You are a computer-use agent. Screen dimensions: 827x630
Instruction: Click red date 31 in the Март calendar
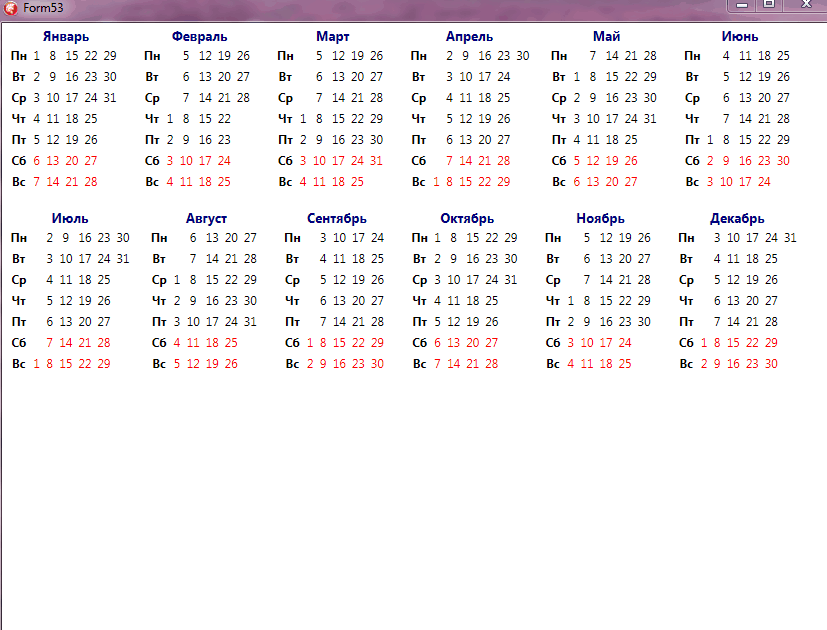(376, 161)
